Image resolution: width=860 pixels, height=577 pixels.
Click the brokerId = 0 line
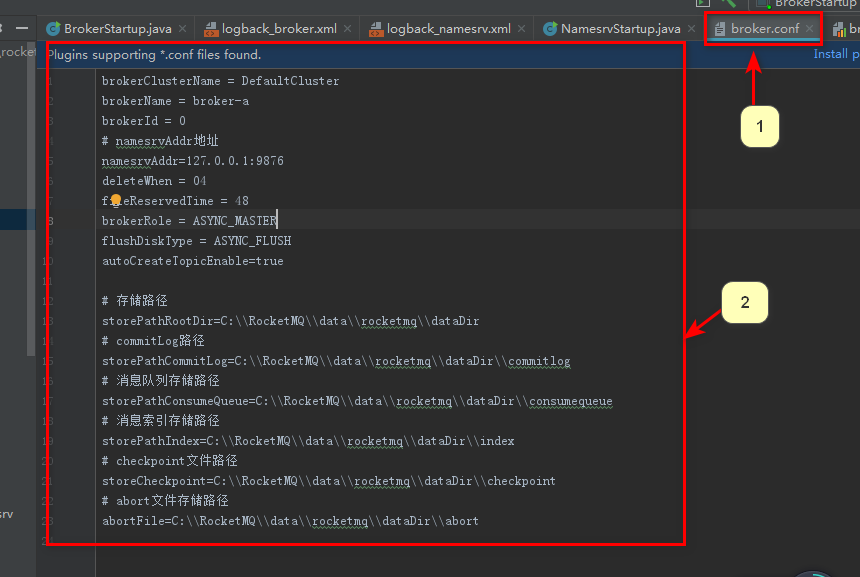coord(144,121)
